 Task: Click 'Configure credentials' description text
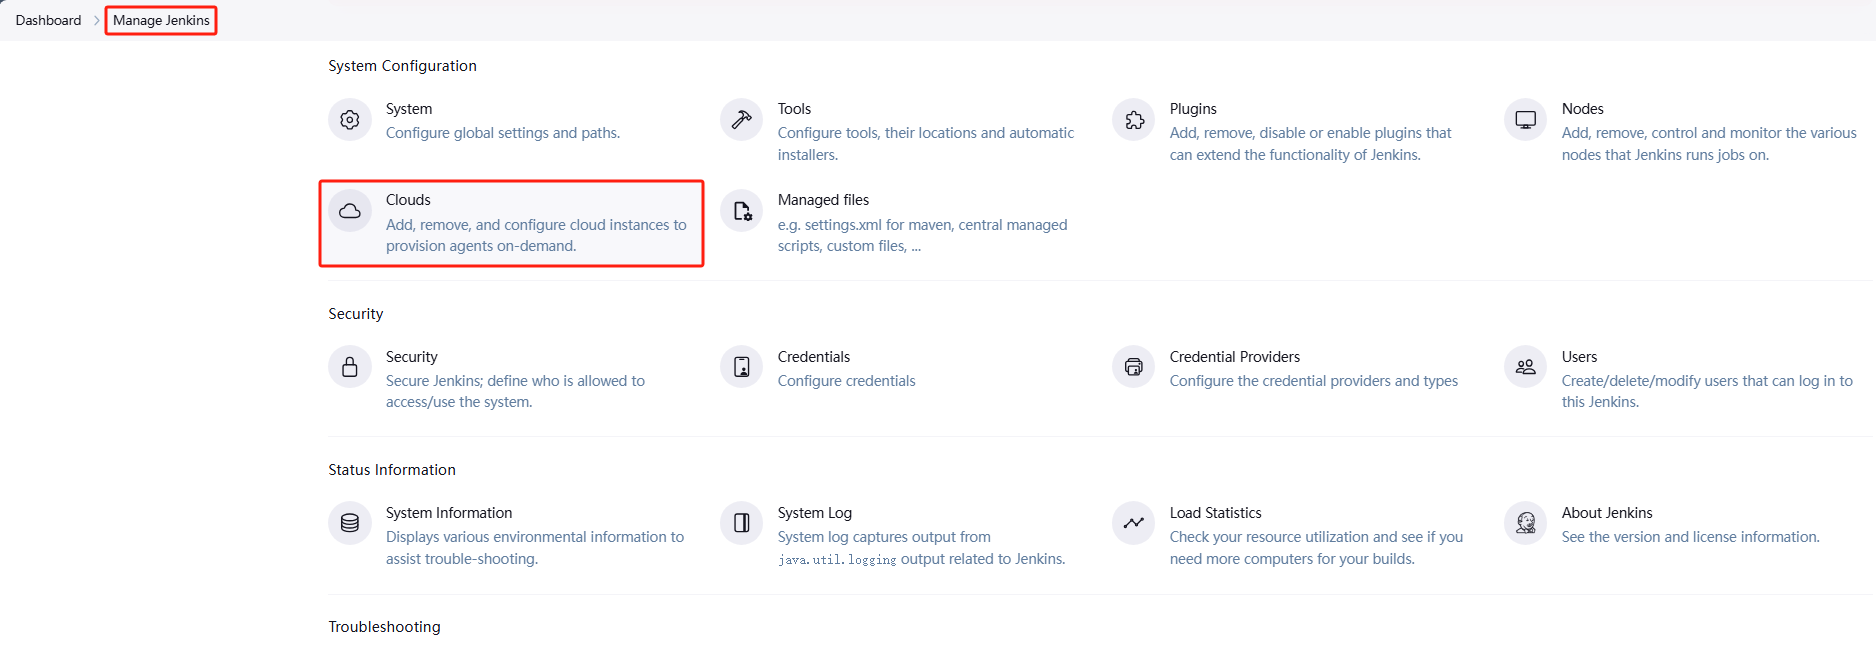point(847,381)
